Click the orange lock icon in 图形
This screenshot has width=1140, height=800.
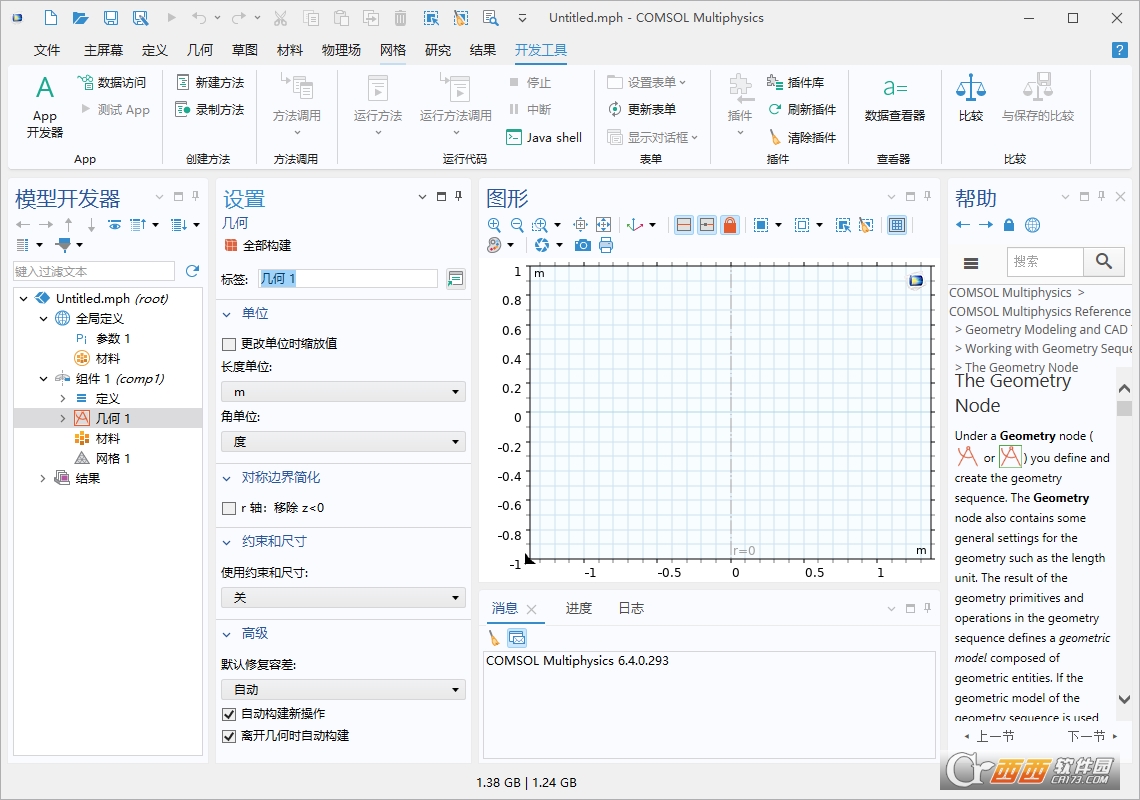(730, 225)
